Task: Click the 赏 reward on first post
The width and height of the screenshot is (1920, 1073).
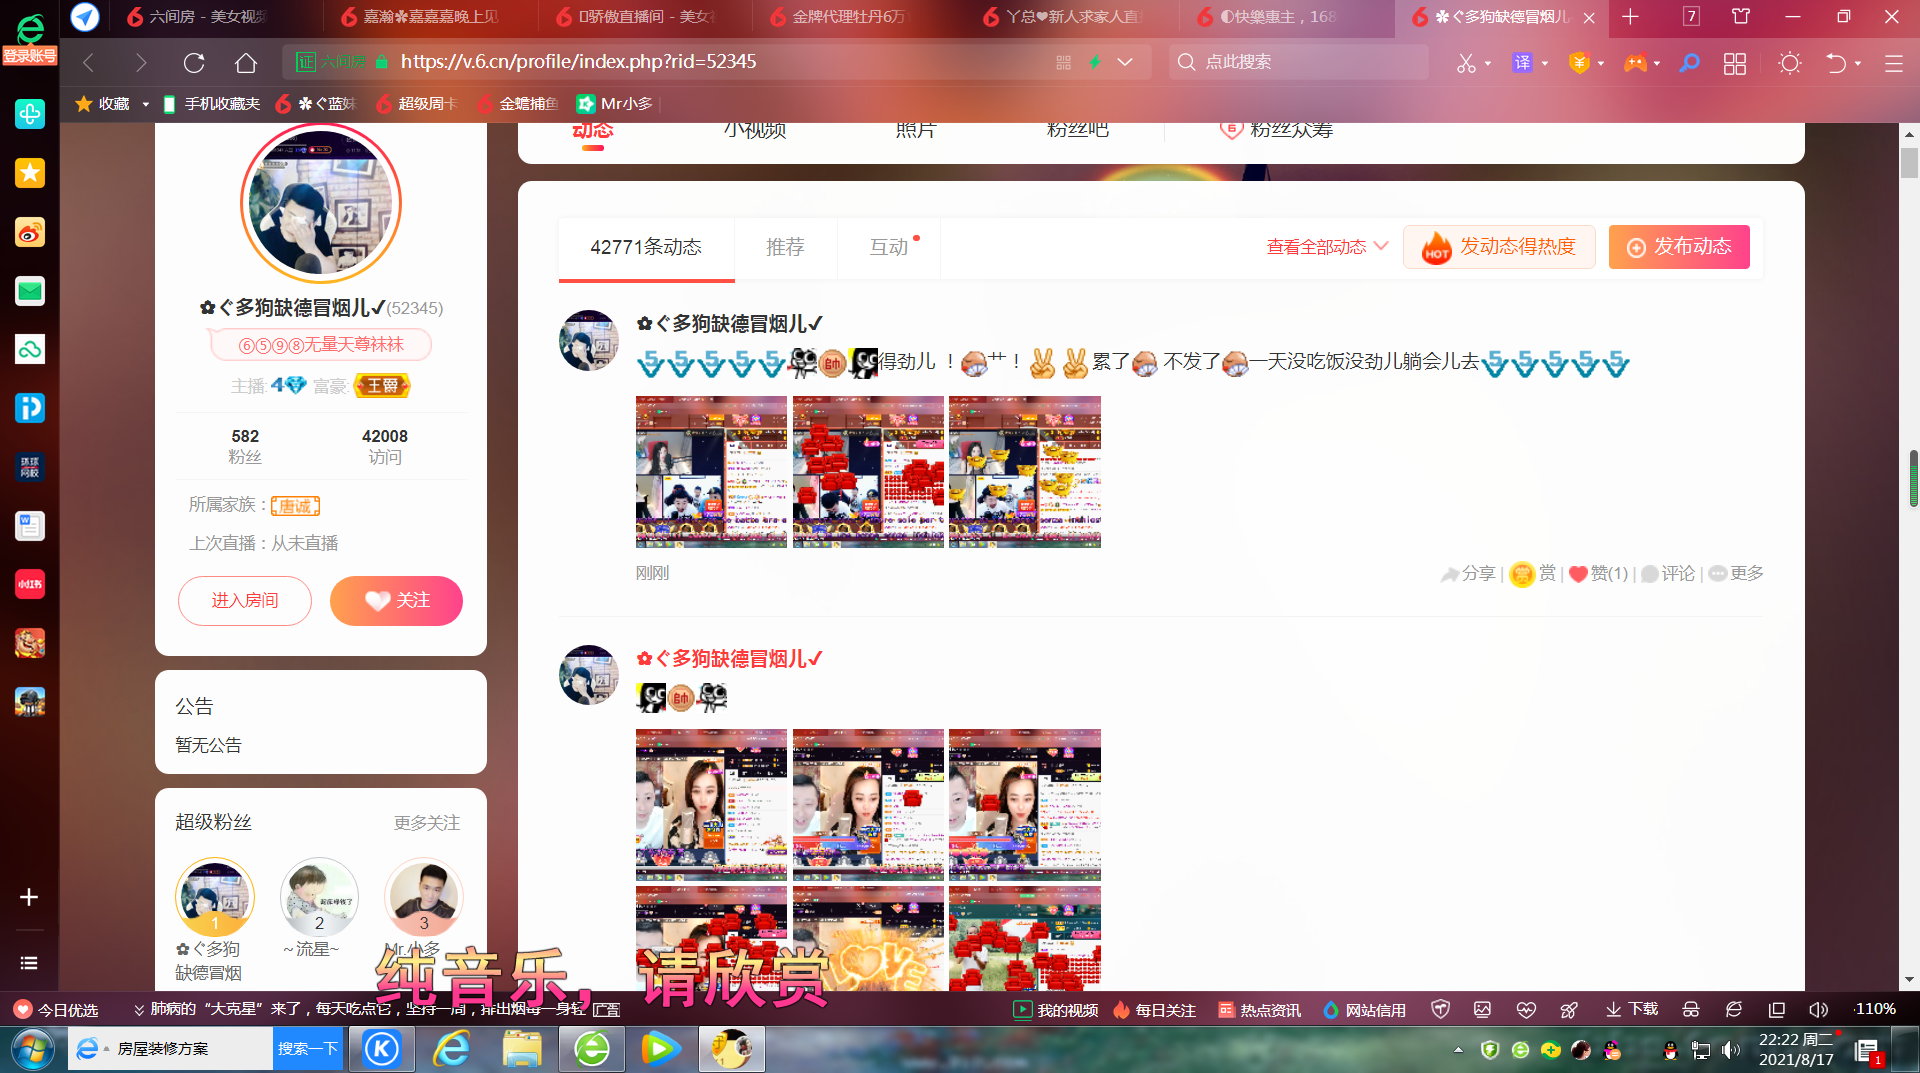Action: pyautogui.click(x=1533, y=574)
